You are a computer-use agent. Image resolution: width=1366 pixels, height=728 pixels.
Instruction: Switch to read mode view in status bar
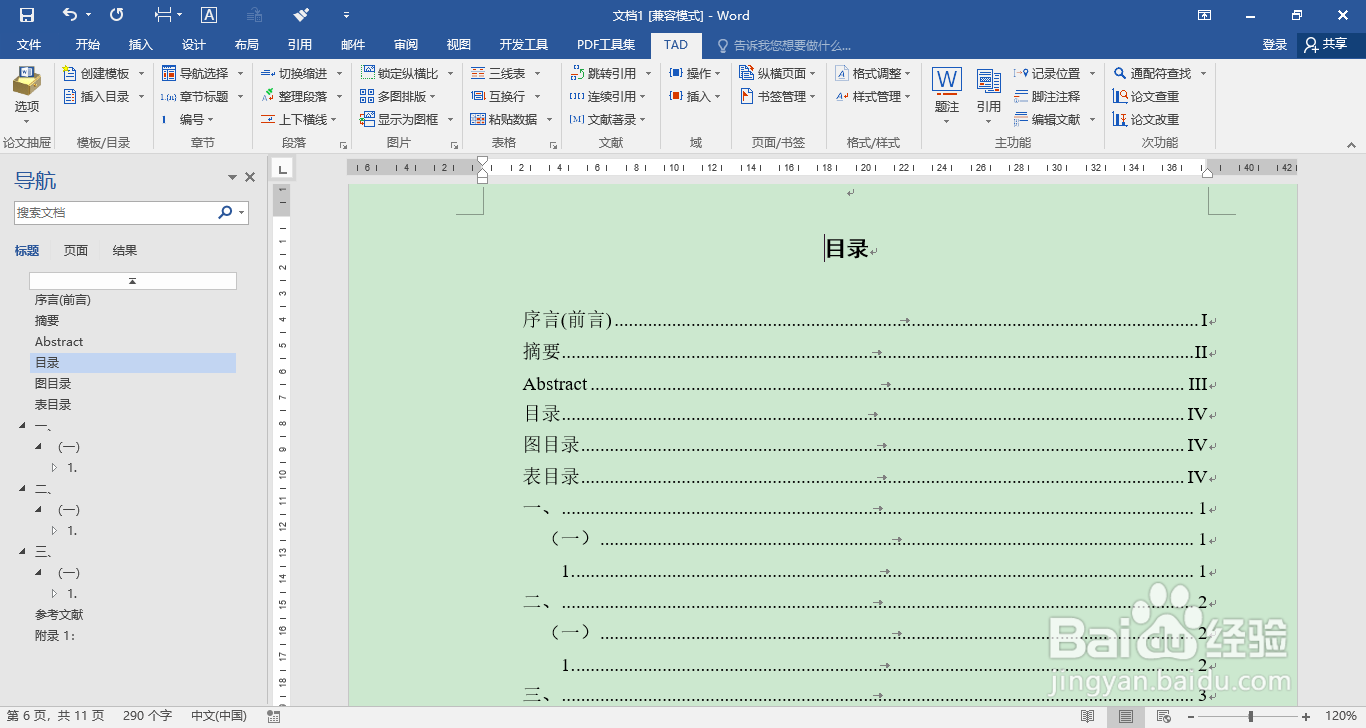[x=1088, y=716]
